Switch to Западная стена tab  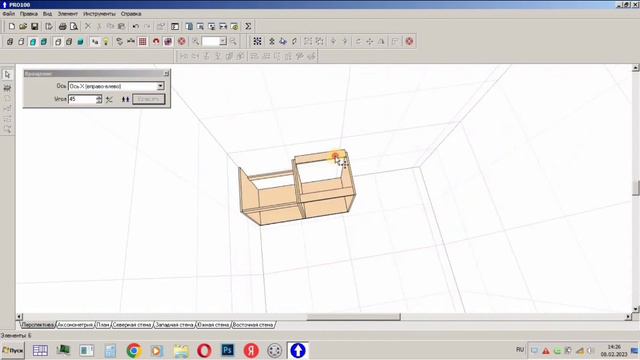[174, 325]
